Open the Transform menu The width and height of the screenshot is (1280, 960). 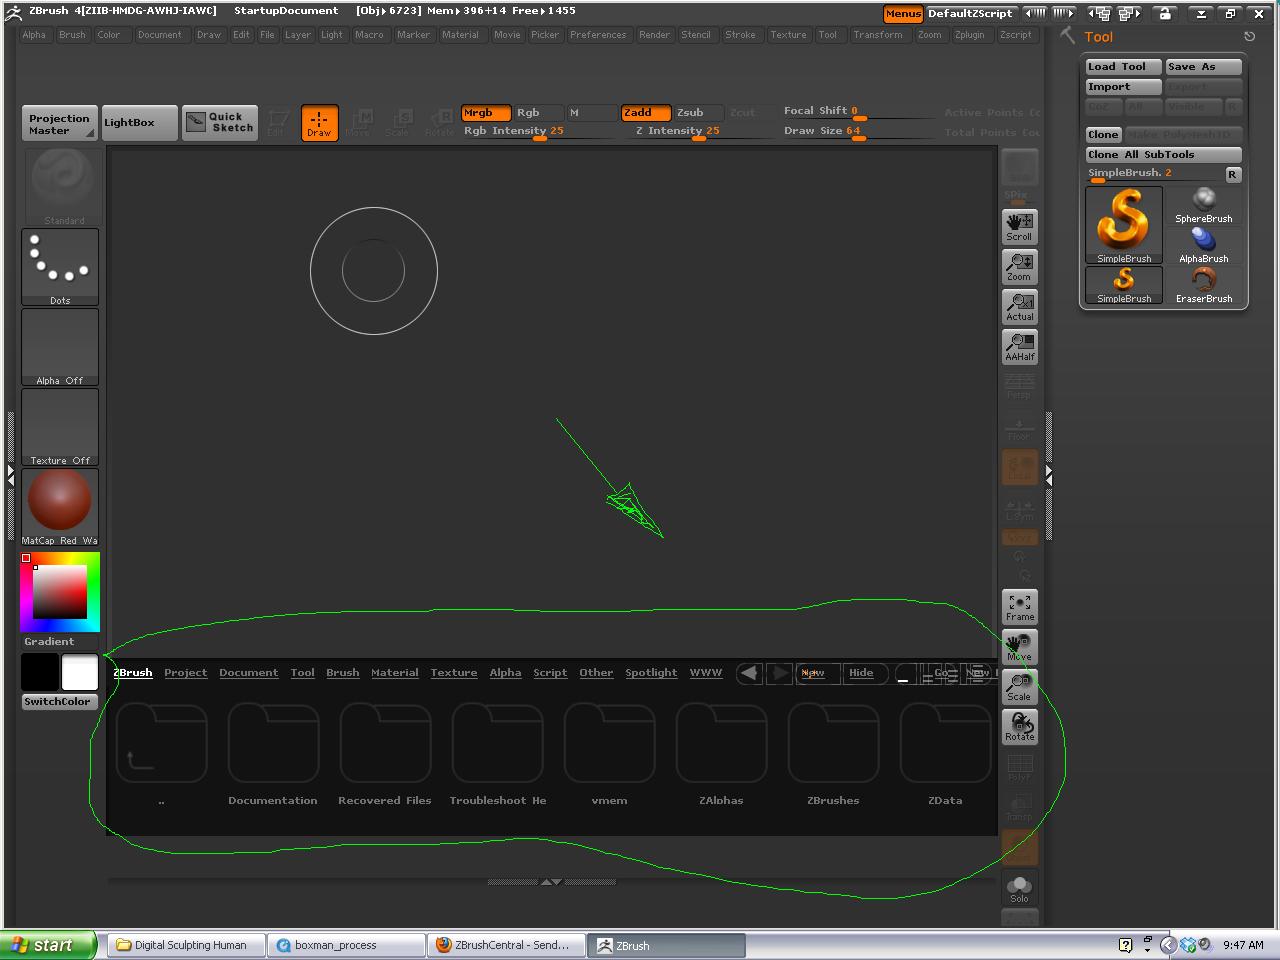878,35
